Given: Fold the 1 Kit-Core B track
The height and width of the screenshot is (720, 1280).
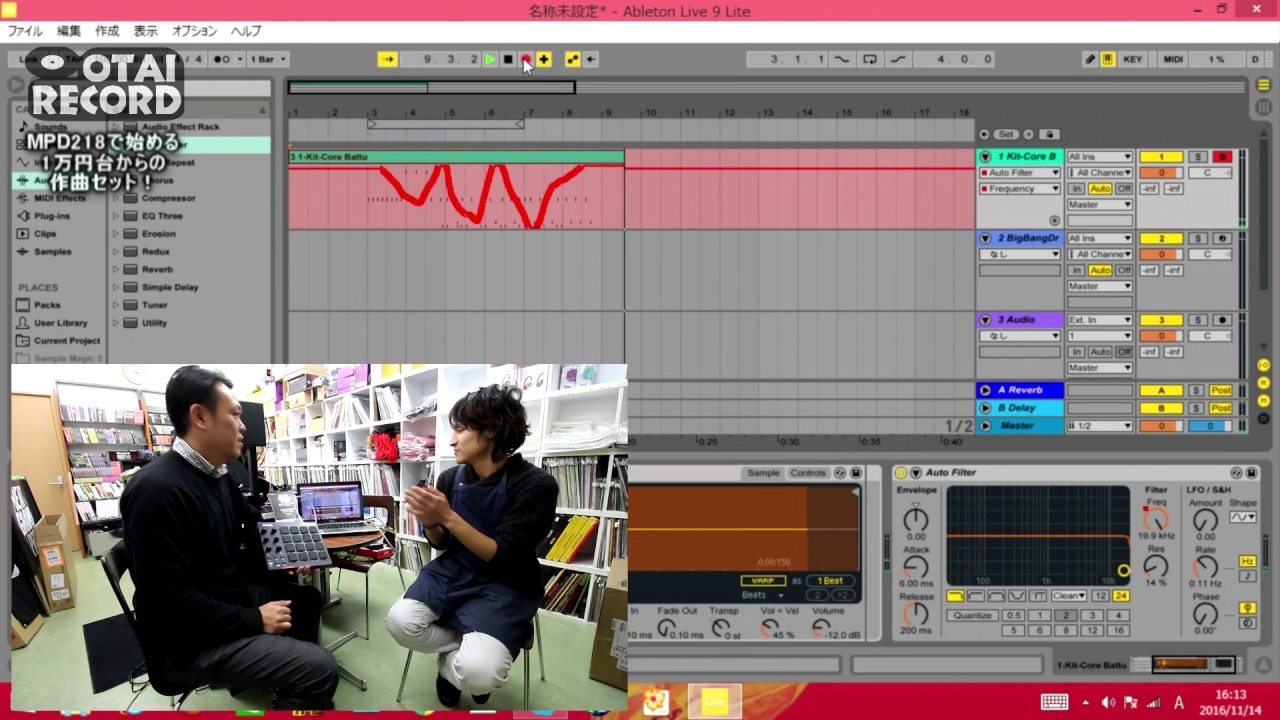Looking at the screenshot, I should tap(985, 157).
